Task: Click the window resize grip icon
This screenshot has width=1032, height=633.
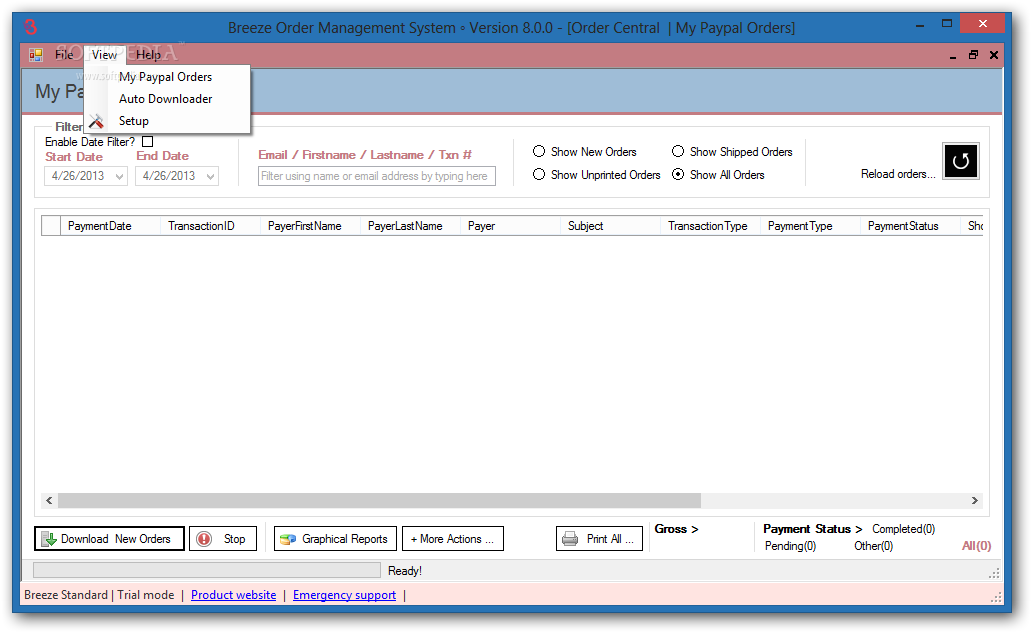Action: coord(996,597)
